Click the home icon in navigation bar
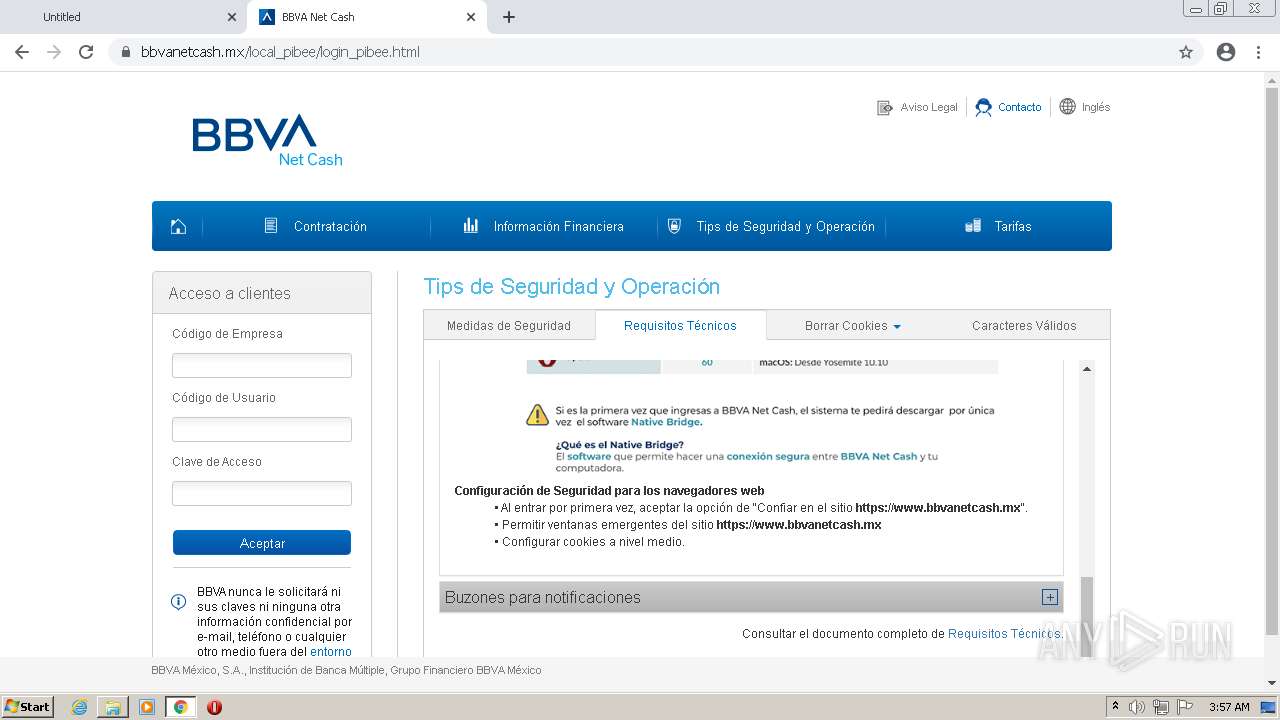The image size is (1280, 720). (x=178, y=226)
